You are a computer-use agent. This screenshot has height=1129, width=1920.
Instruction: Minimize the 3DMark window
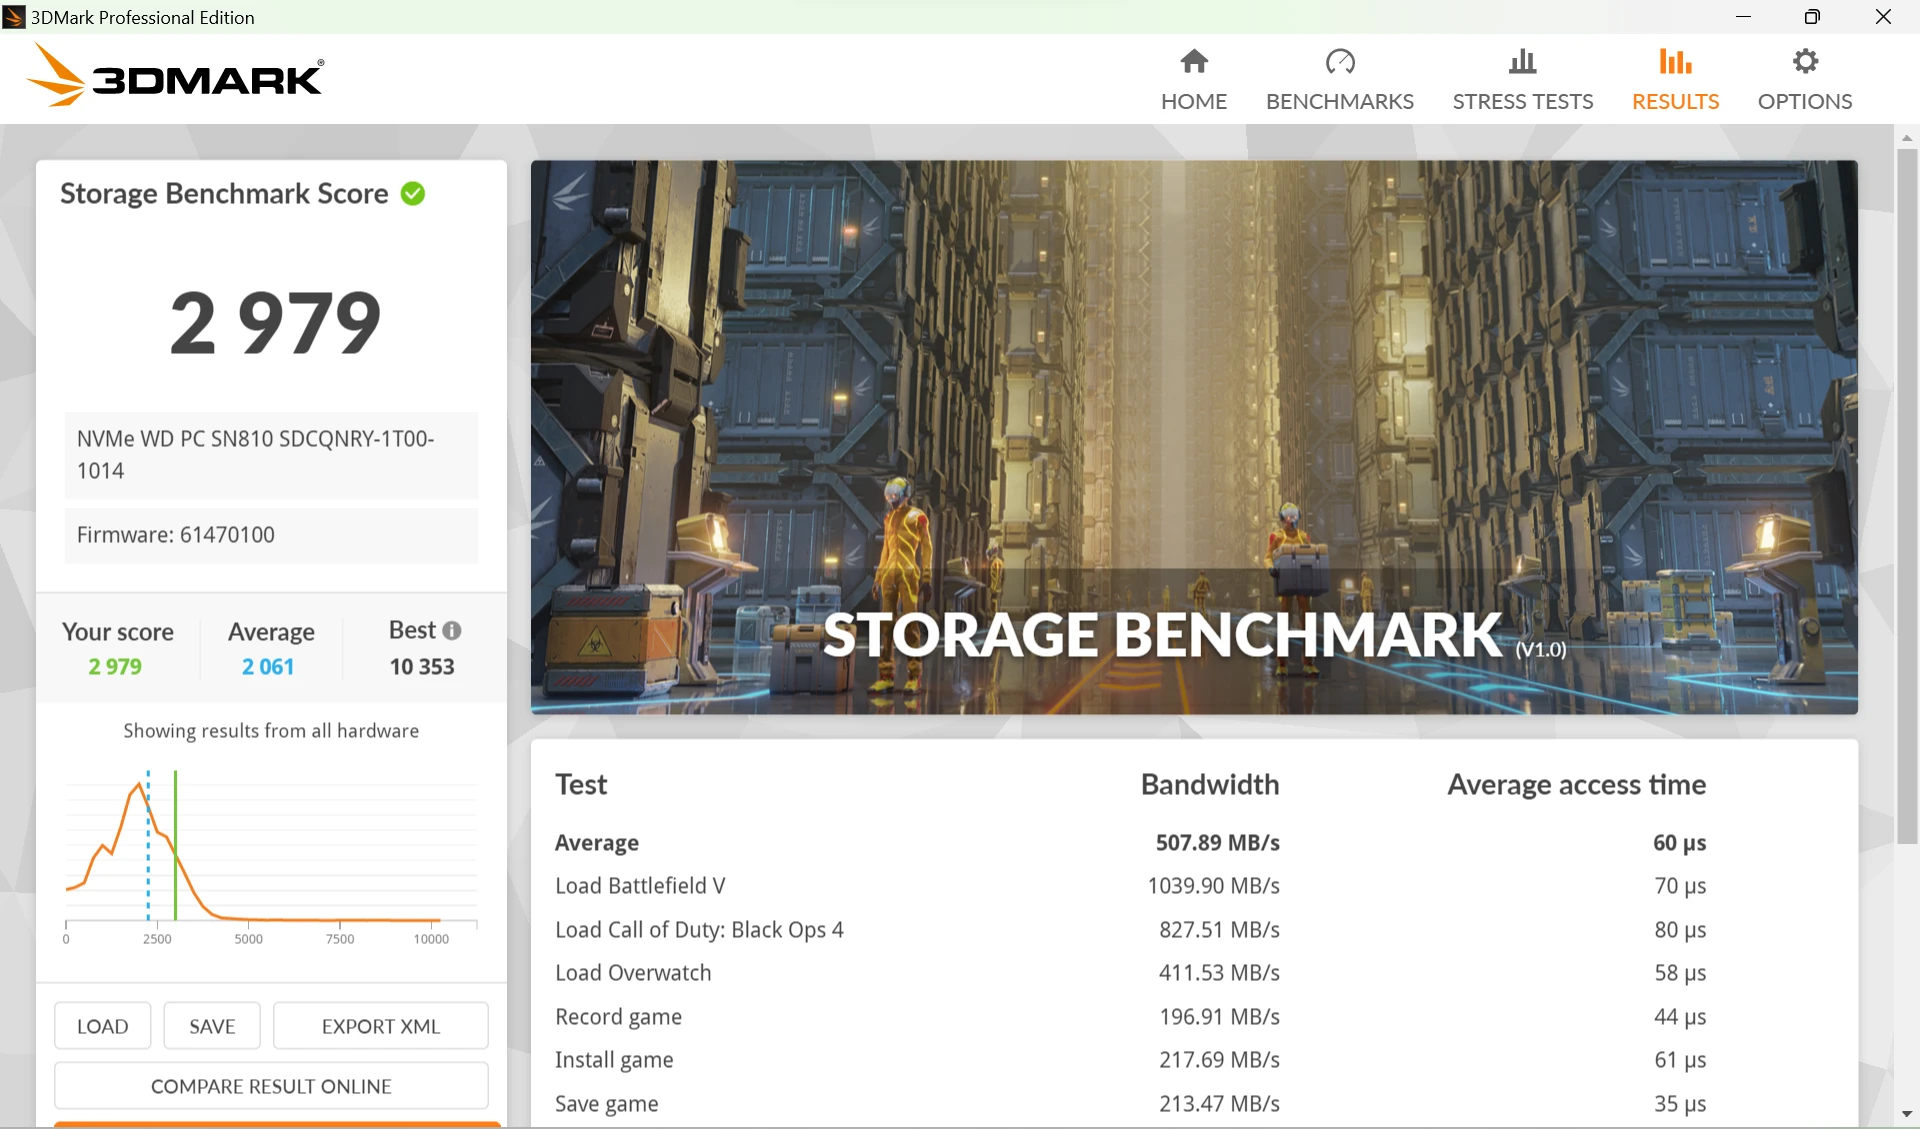click(1743, 17)
